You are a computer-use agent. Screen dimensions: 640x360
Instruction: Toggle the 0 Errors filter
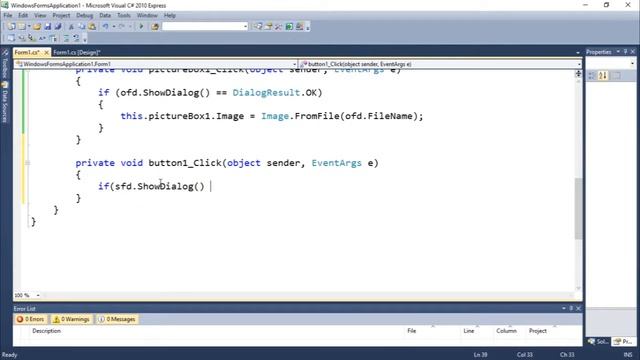point(30,319)
